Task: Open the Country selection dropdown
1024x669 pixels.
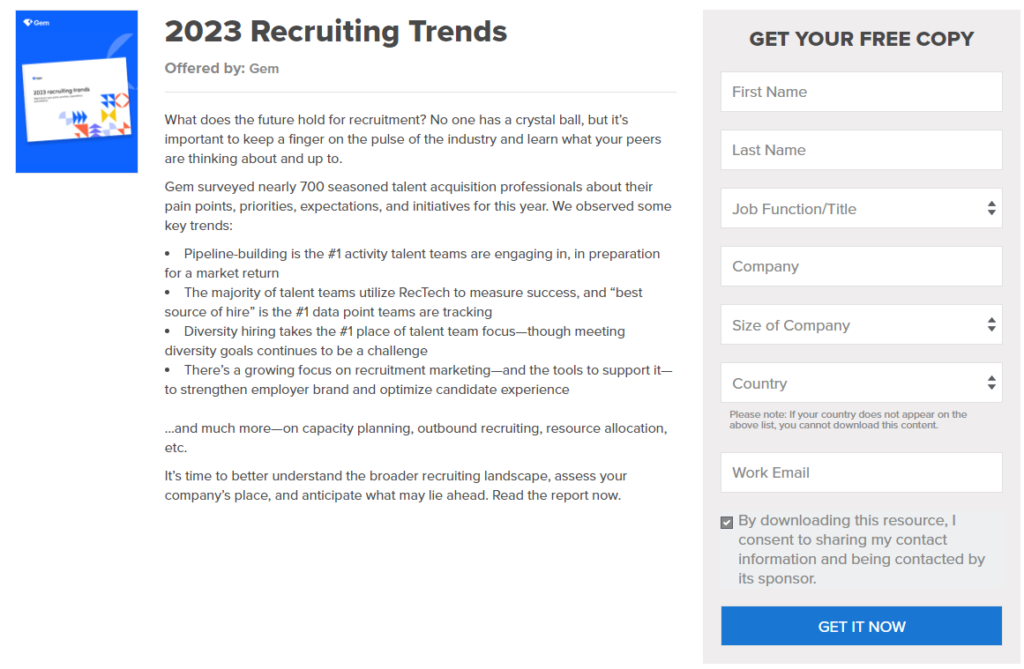Action: pos(861,383)
